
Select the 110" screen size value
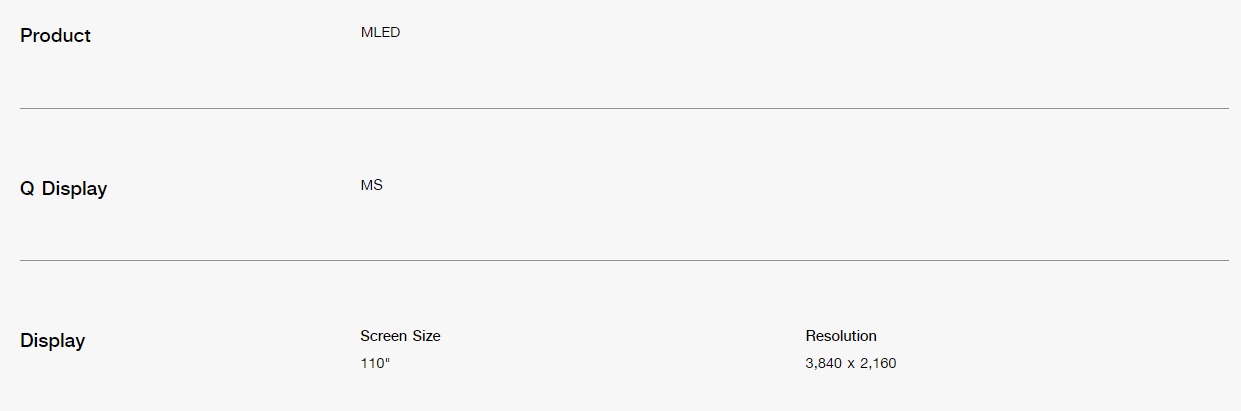(375, 363)
